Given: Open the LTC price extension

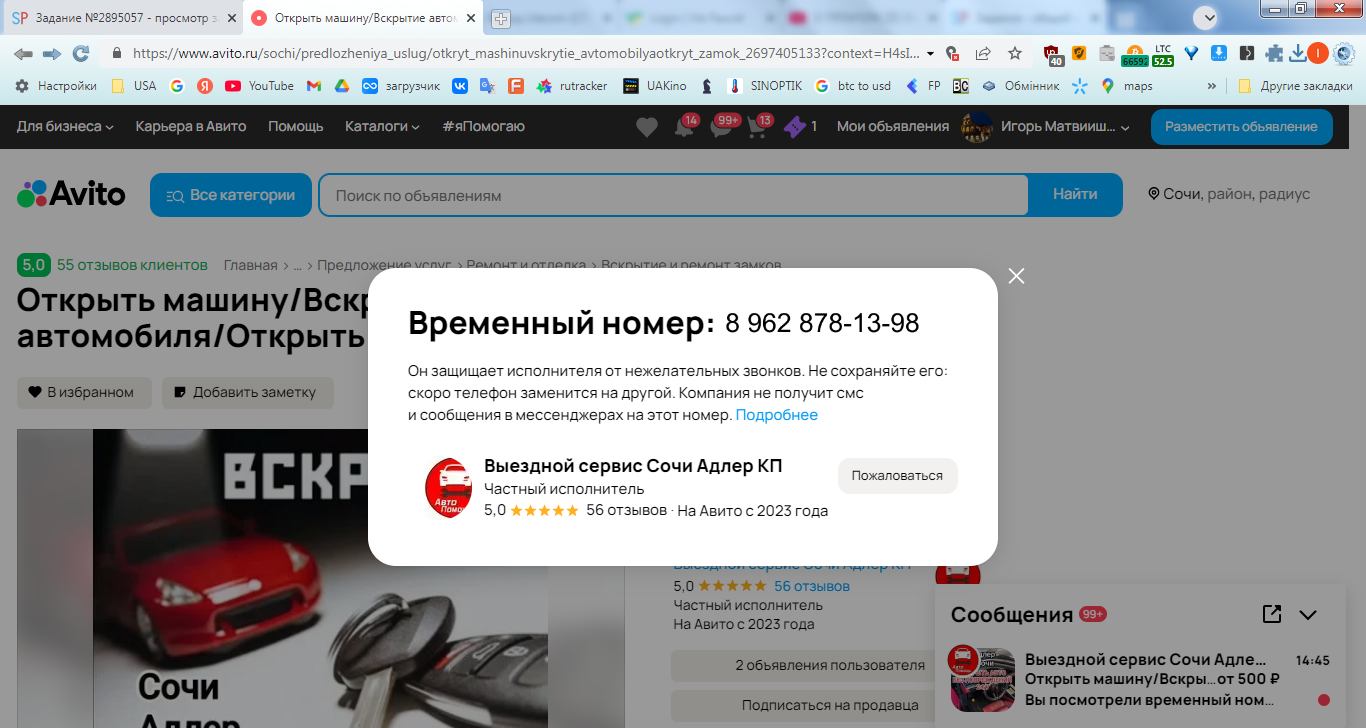Looking at the screenshot, I should [x=1163, y=54].
